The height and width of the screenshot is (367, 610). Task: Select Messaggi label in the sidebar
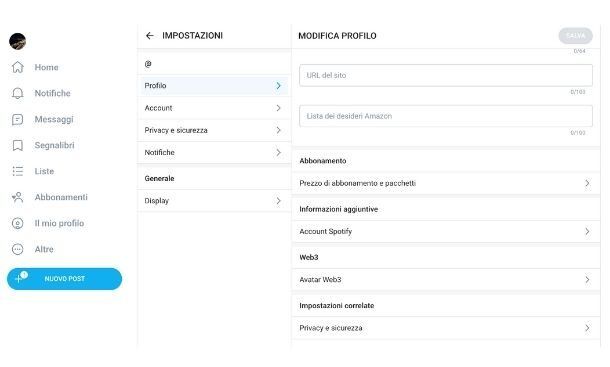tap(54, 119)
